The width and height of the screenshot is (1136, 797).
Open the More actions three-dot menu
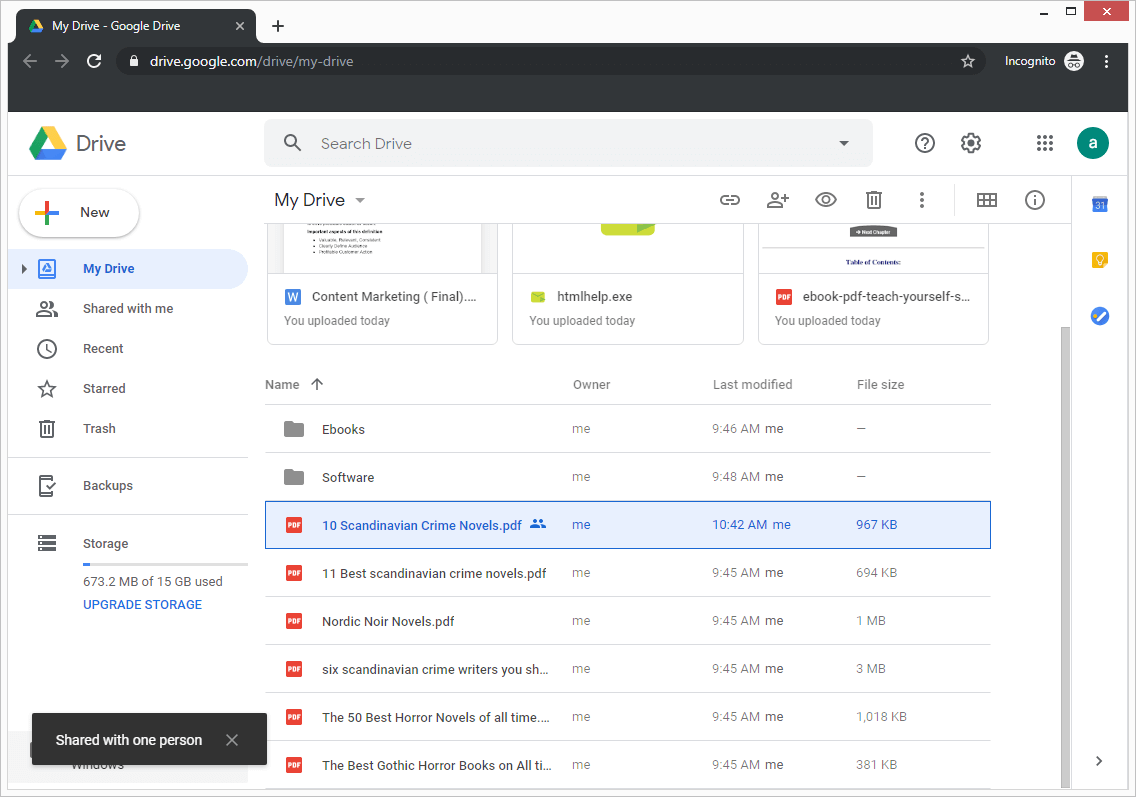coord(922,200)
